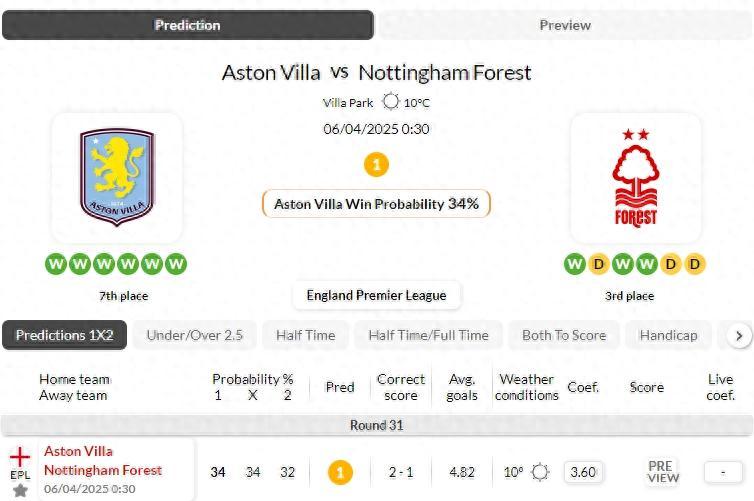The image size is (754, 501).
Task: Select the Both To Score tab
Action: [x=564, y=335]
